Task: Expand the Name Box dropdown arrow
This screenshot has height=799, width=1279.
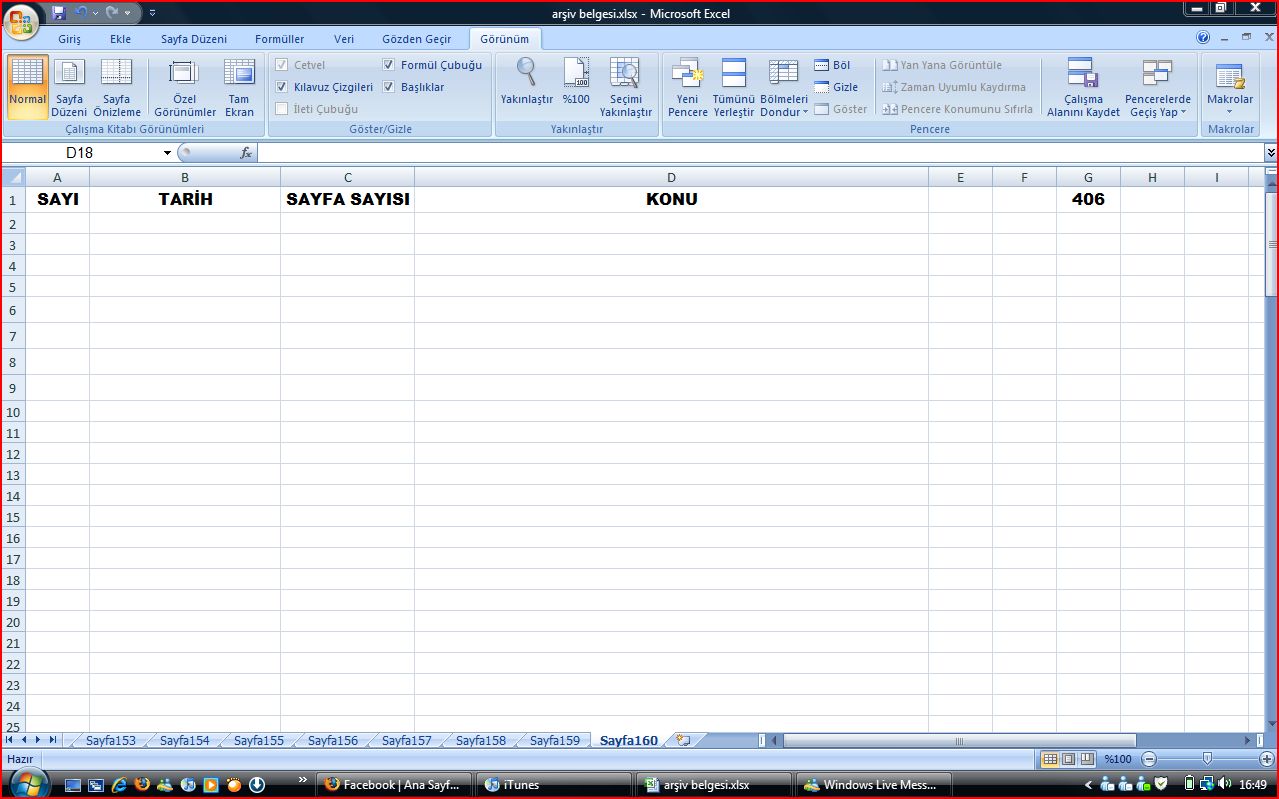Action: tap(167, 153)
